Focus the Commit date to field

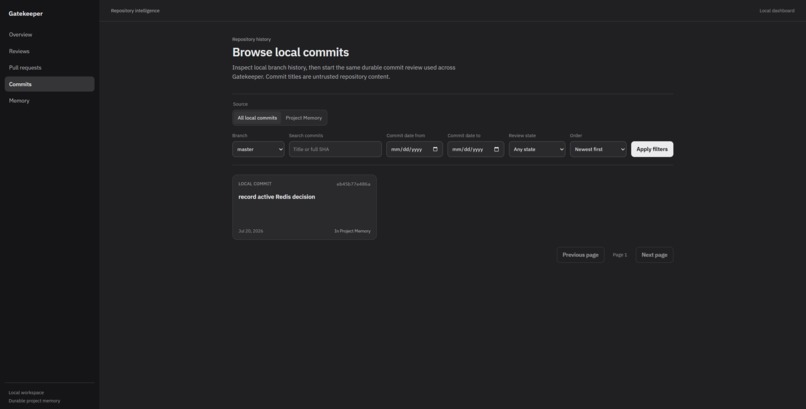coord(475,149)
